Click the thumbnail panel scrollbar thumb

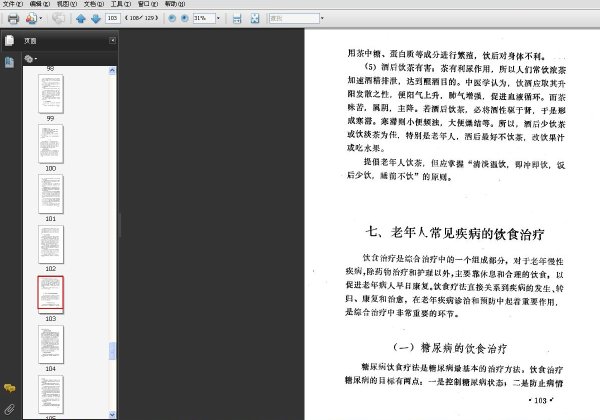(x=112, y=351)
